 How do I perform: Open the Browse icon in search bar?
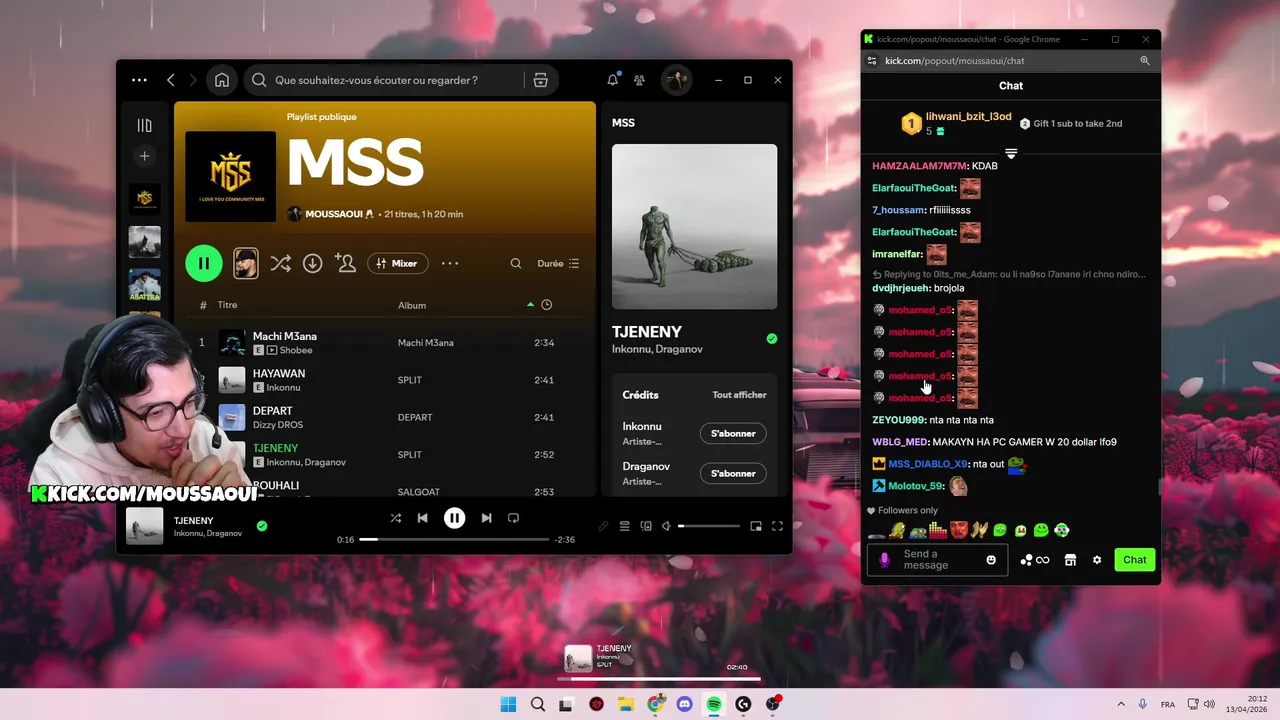tap(541, 80)
